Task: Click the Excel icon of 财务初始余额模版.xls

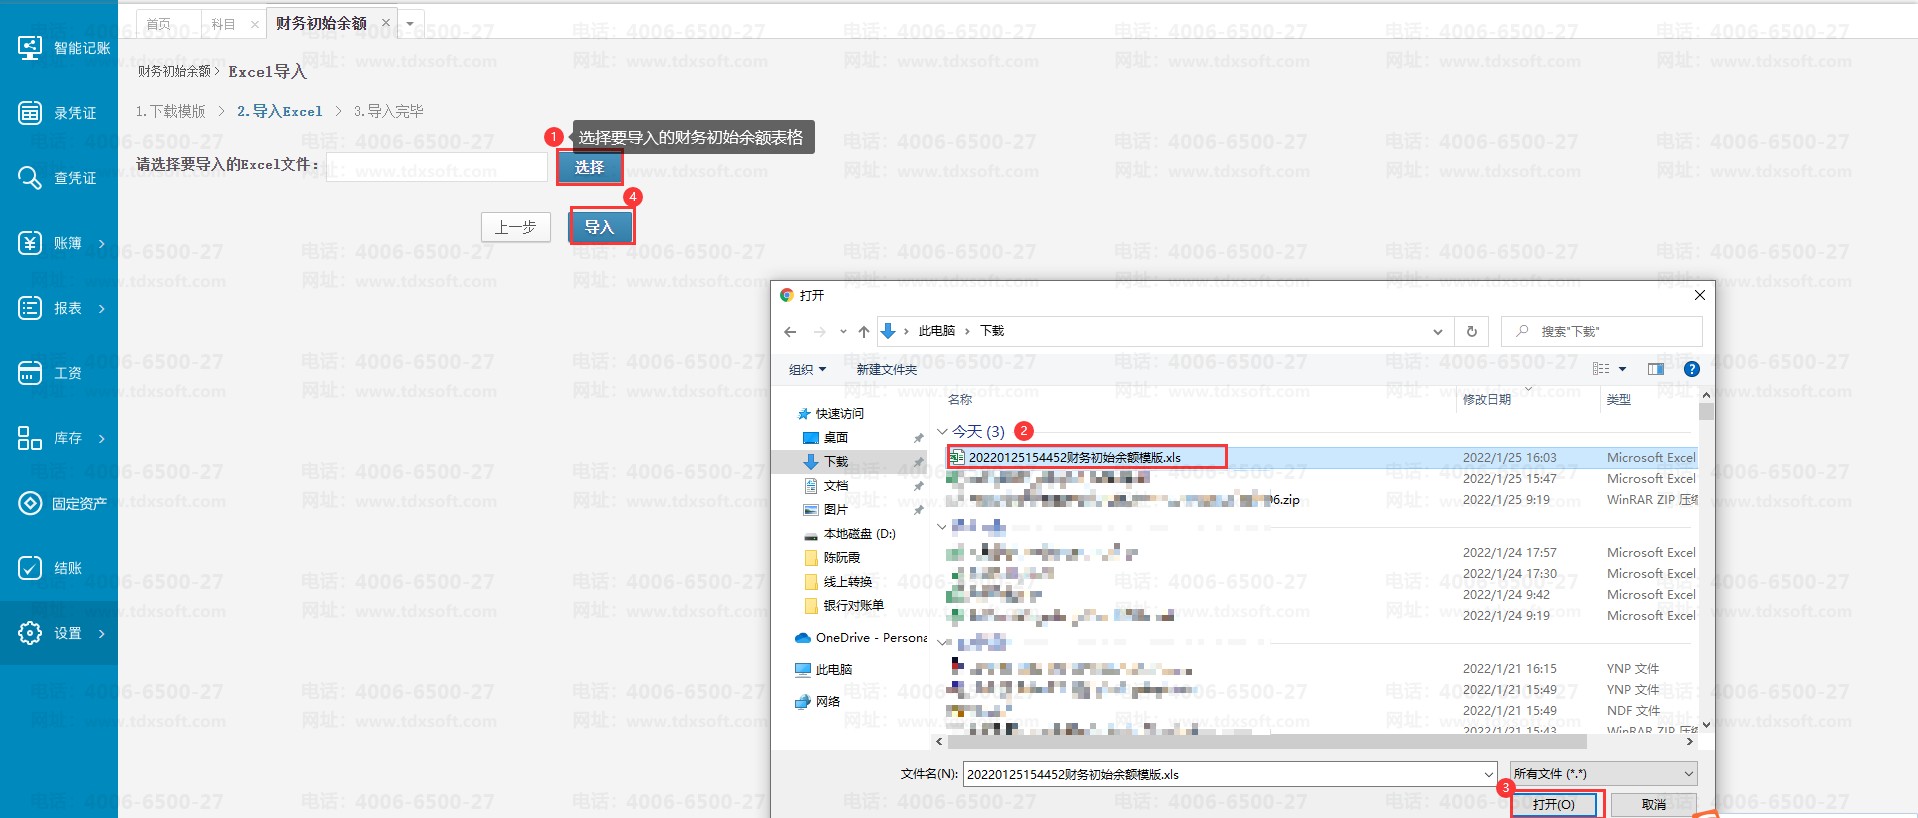Action: point(957,457)
